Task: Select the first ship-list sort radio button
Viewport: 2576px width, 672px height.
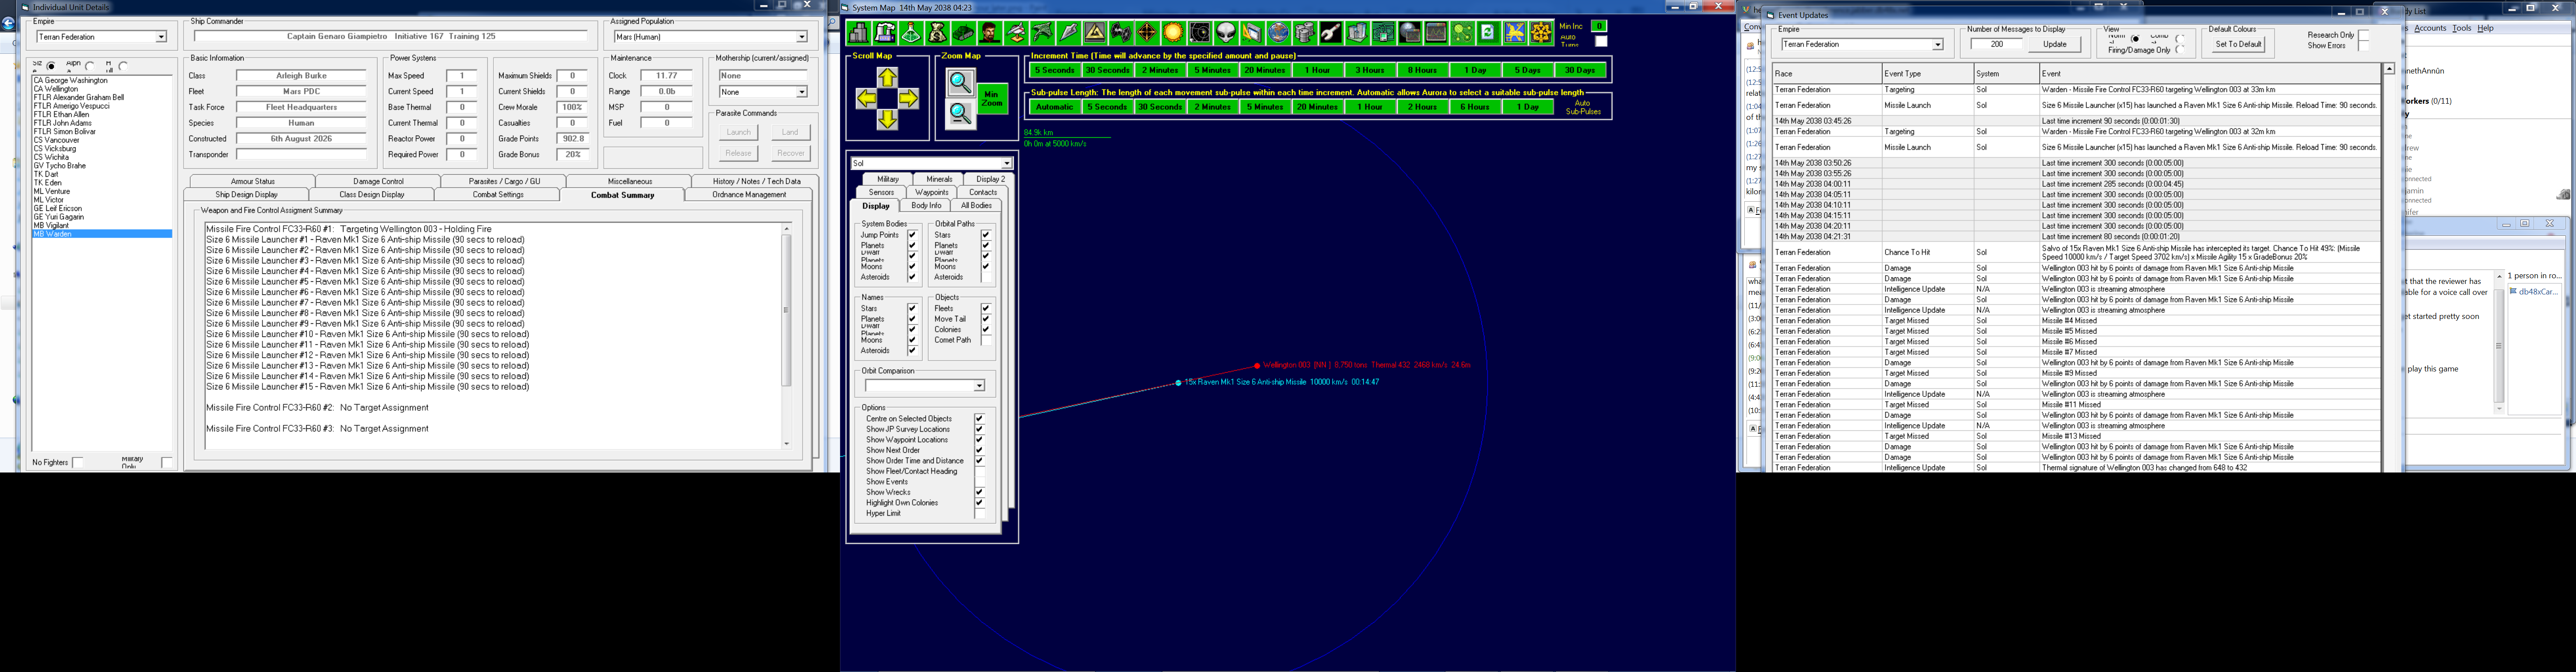Action: tap(51, 66)
